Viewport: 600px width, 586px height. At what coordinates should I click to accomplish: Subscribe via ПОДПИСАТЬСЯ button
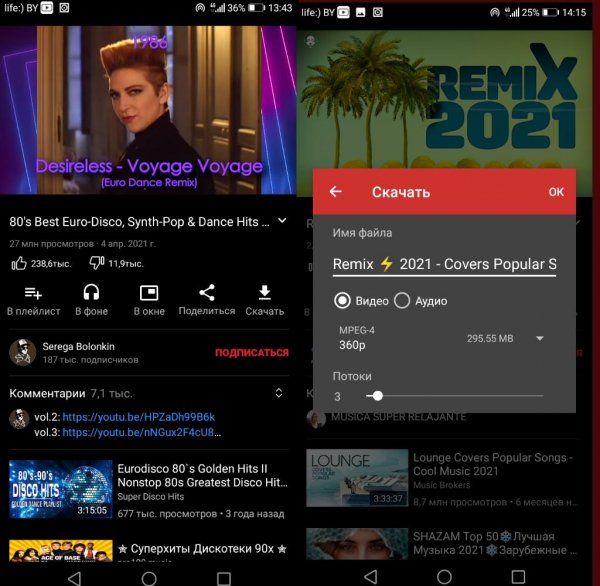pyautogui.click(x=252, y=353)
